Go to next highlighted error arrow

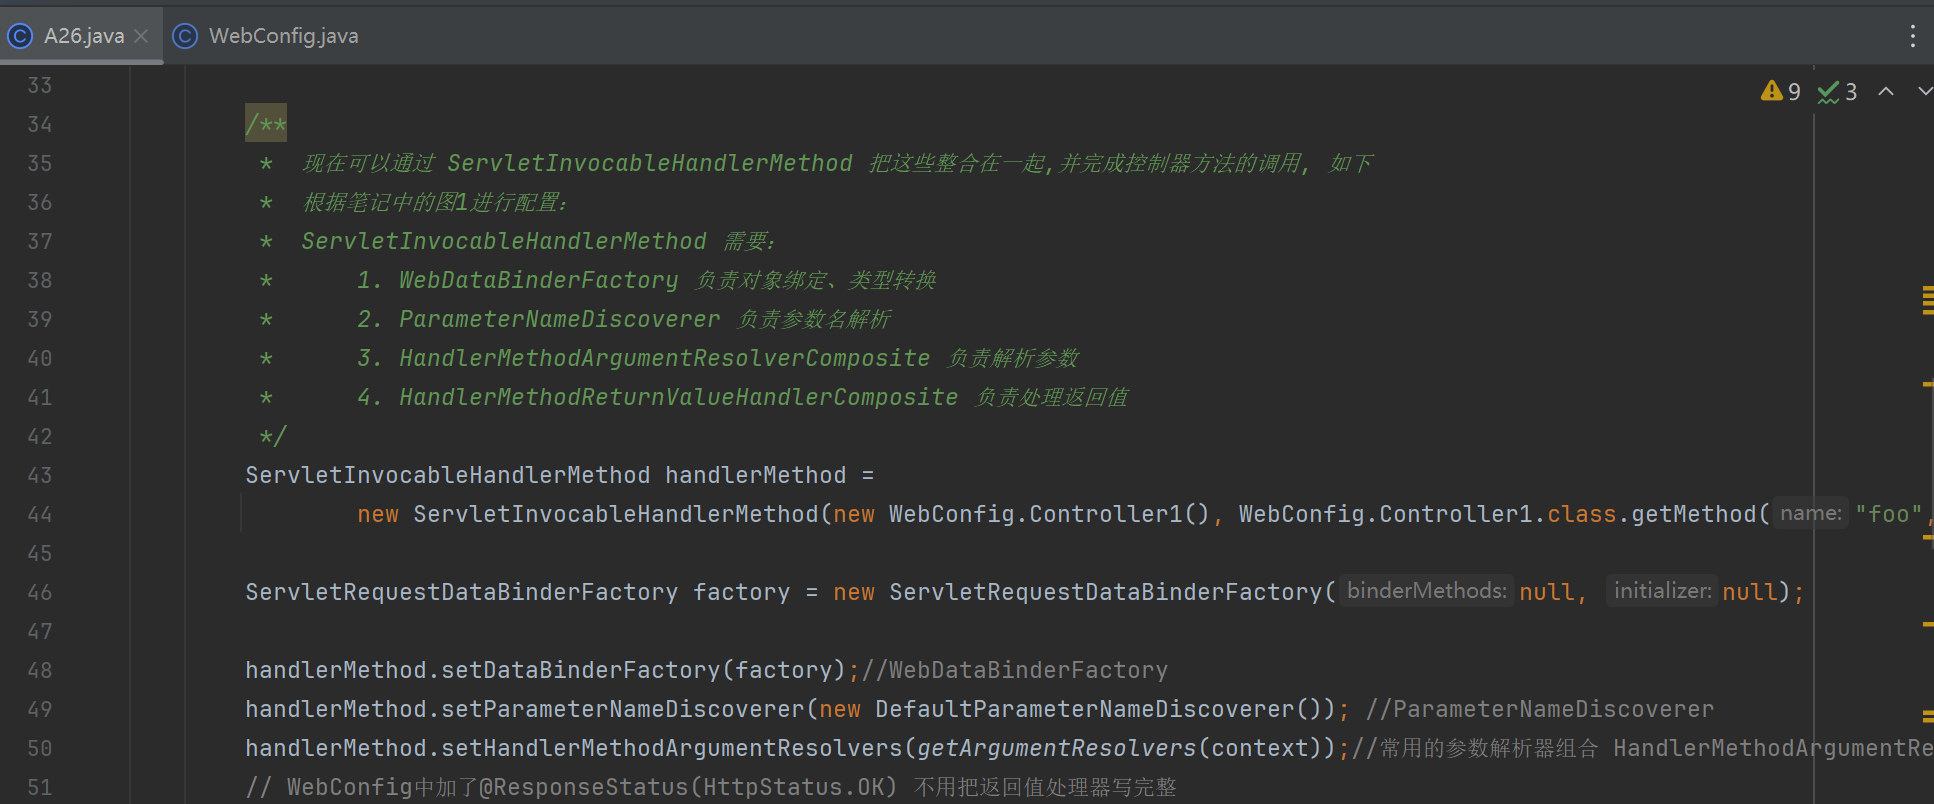[1925, 91]
